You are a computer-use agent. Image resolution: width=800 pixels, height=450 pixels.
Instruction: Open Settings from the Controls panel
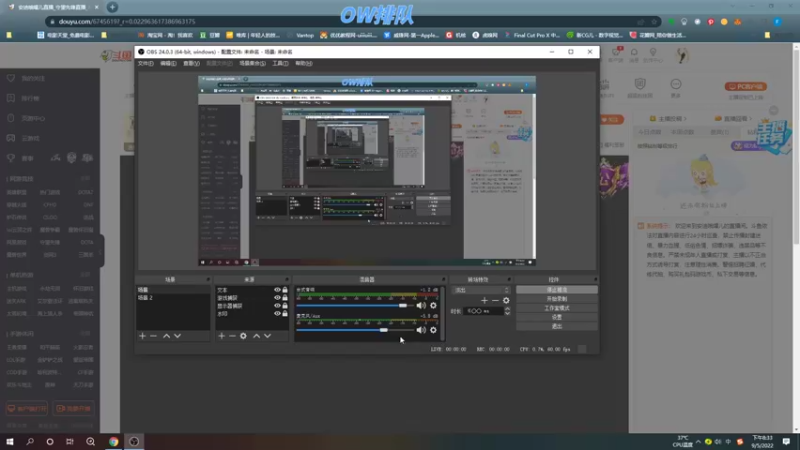[557, 317]
